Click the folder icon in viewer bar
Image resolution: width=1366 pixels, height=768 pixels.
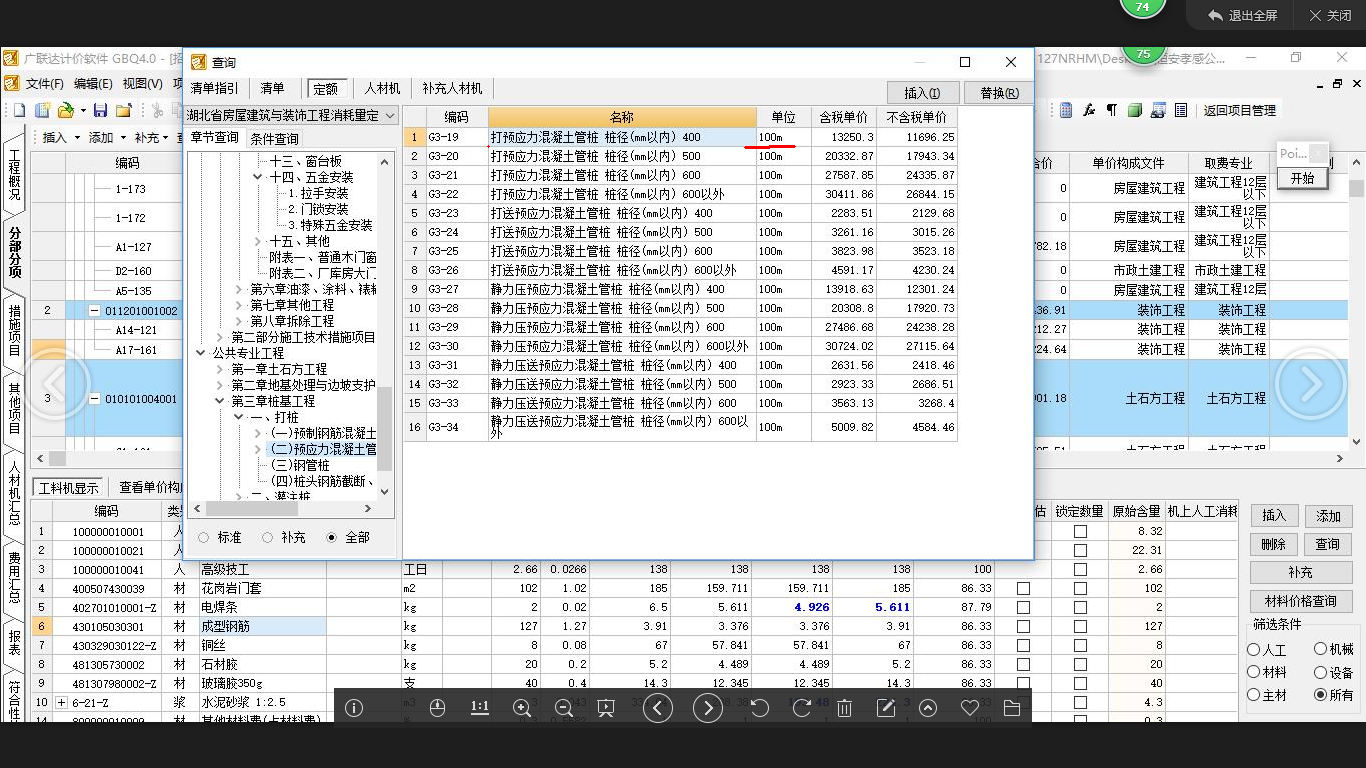click(1011, 708)
